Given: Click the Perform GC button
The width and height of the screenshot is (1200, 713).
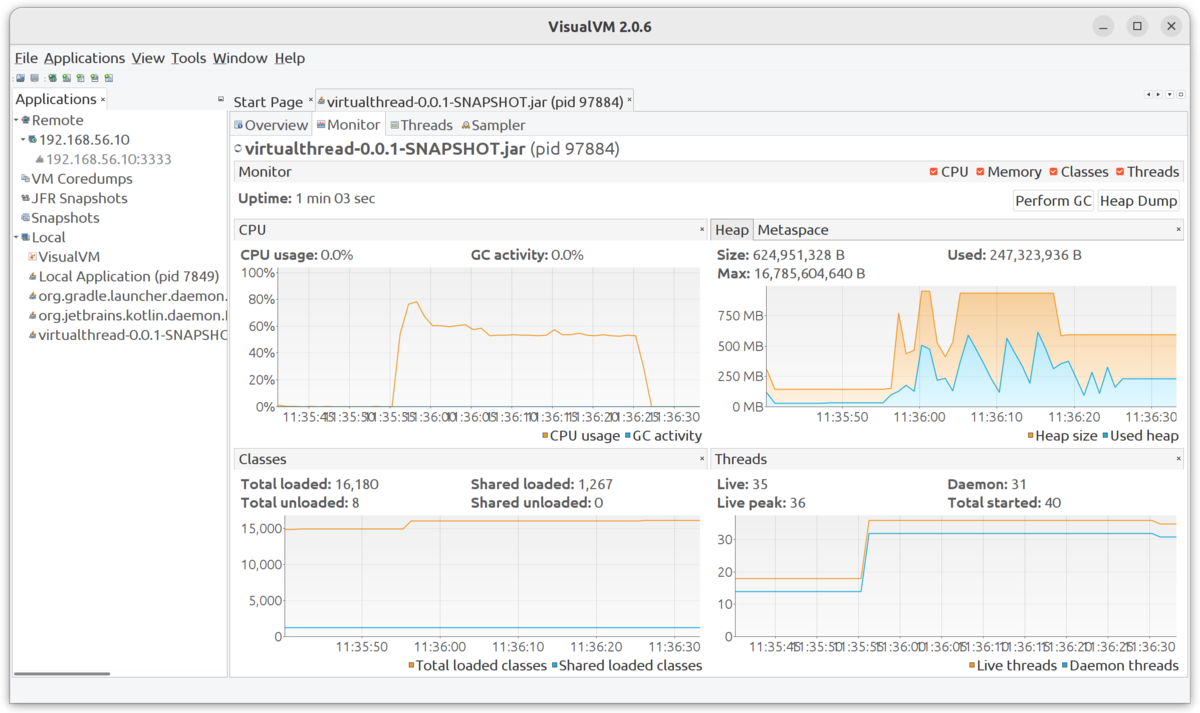Looking at the screenshot, I should [1053, 200].
